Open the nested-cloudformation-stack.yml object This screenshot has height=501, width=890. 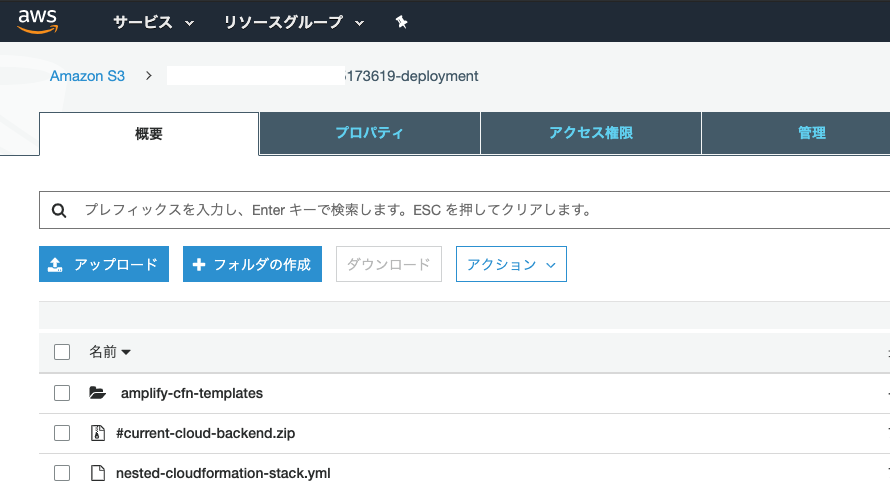[223, 473]
